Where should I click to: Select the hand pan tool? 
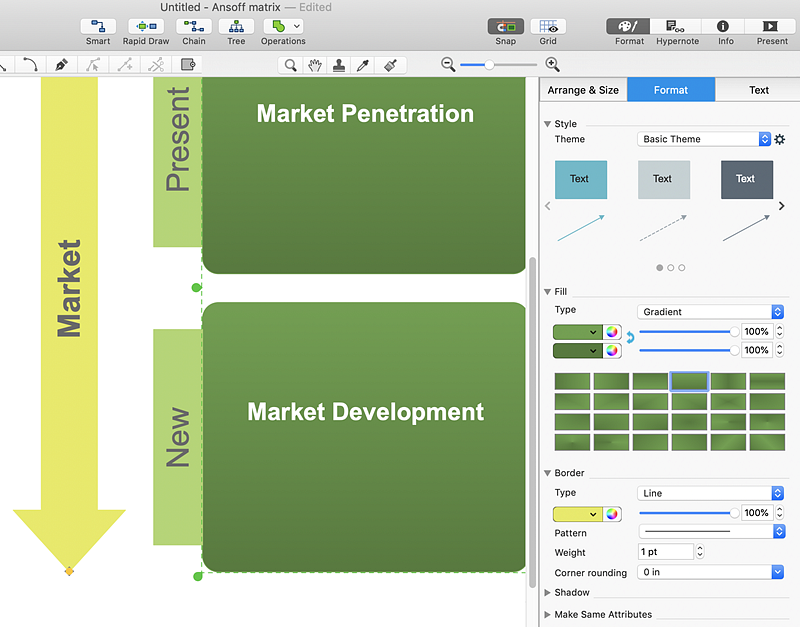(x=315, y=65)
